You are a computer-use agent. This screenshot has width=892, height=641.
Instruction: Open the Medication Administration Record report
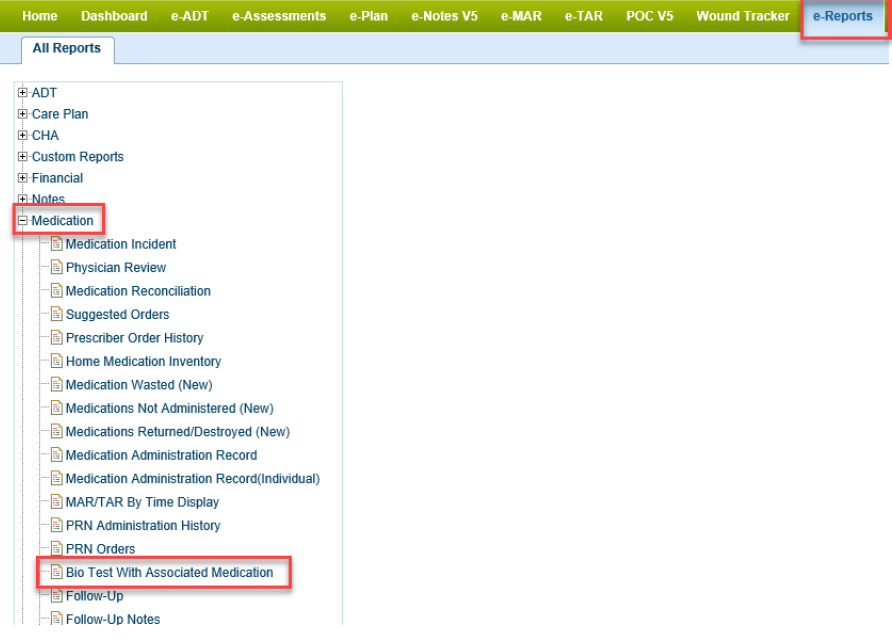[162, 455]
